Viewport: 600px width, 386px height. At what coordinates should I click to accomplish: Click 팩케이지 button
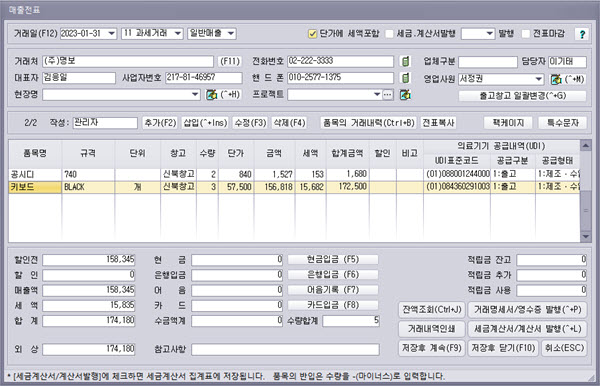coord(508,123)
